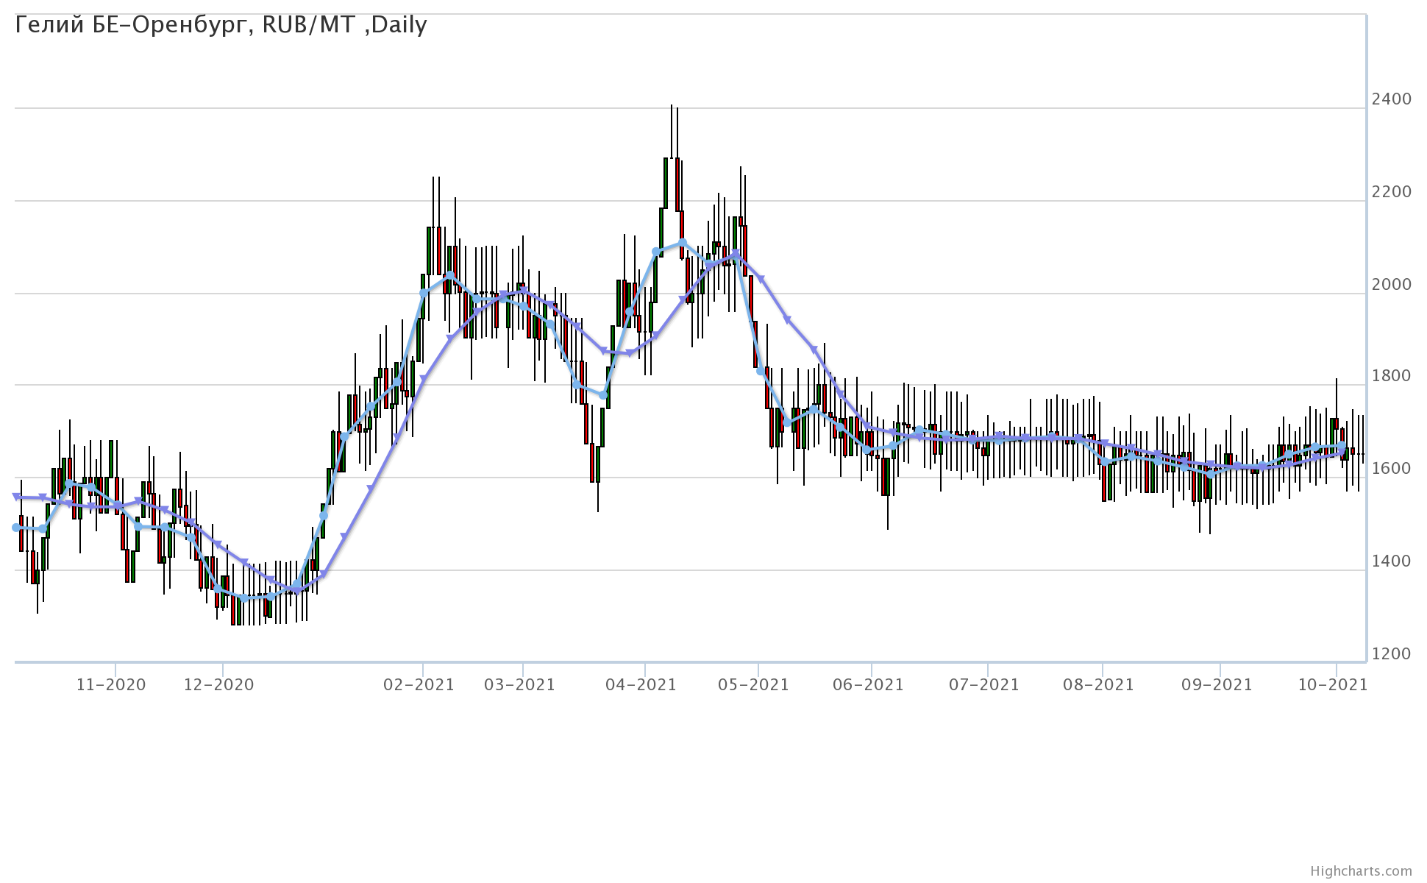Screen dimensions: 1427x883
Task: Click the 1600 price axis label
Action: pyautogui.click(x=1392, y=469)
